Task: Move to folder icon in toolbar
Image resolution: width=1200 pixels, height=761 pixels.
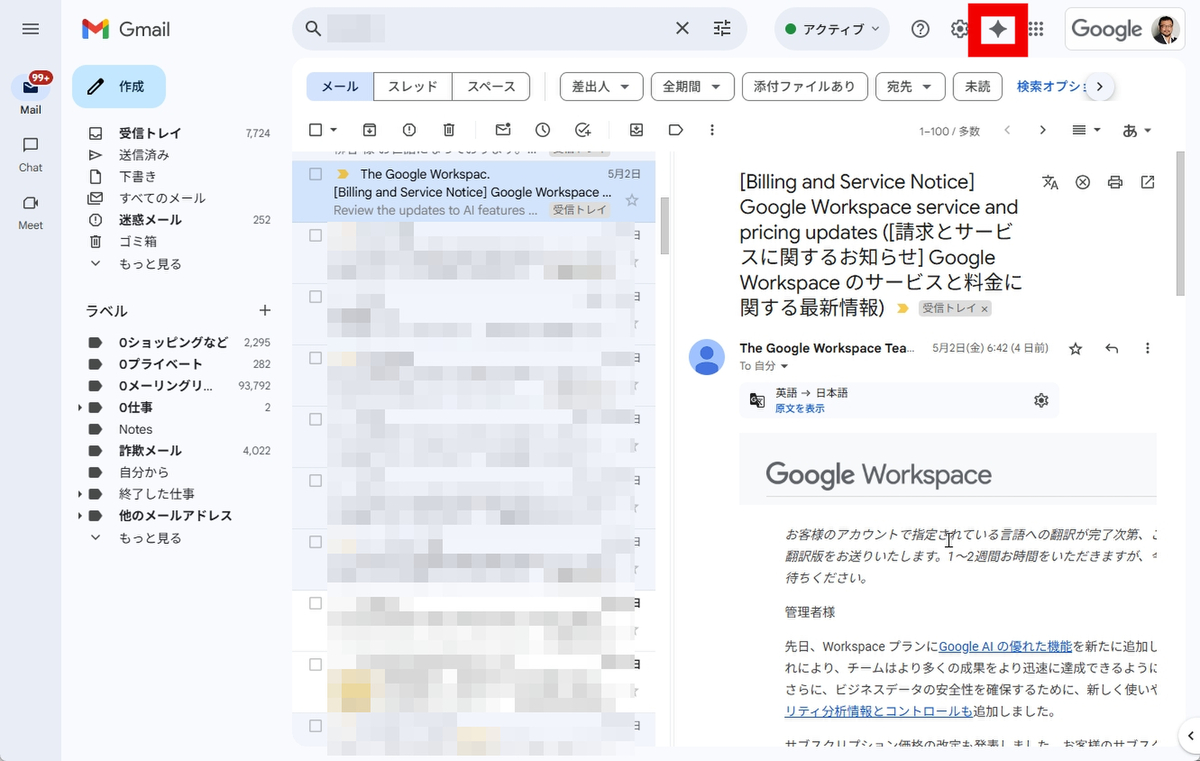Action: coord(636,130)
